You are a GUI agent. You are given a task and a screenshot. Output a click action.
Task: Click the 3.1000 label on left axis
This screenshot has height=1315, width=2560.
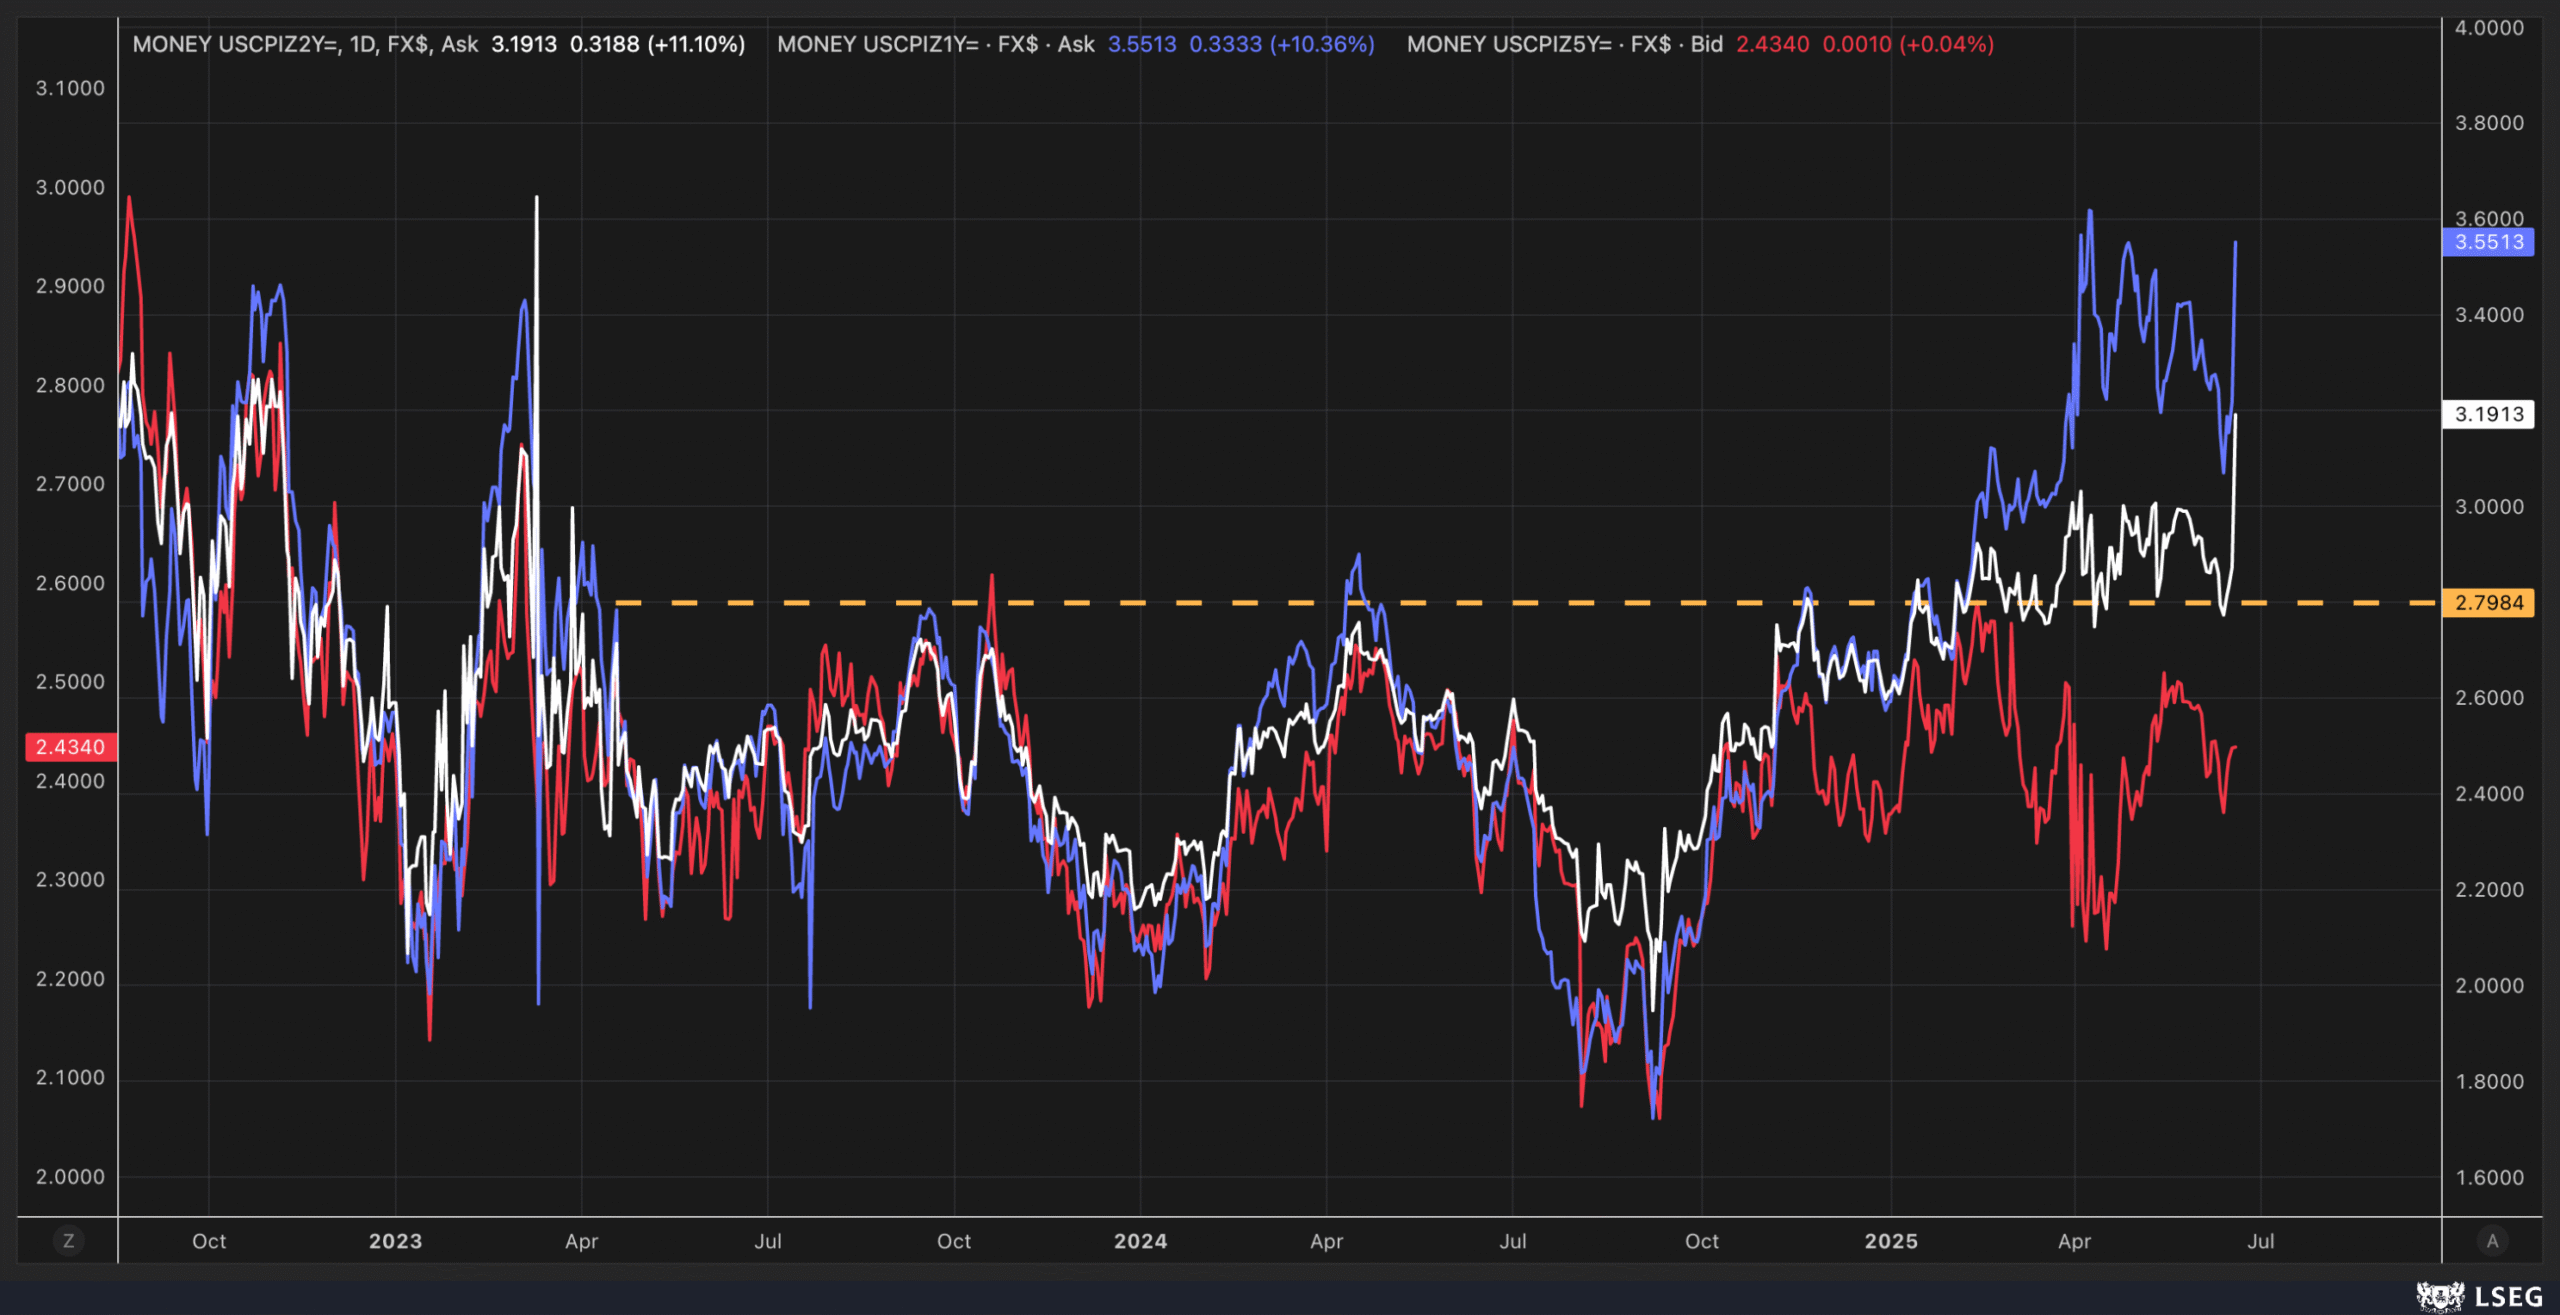(x=70, y=88)
